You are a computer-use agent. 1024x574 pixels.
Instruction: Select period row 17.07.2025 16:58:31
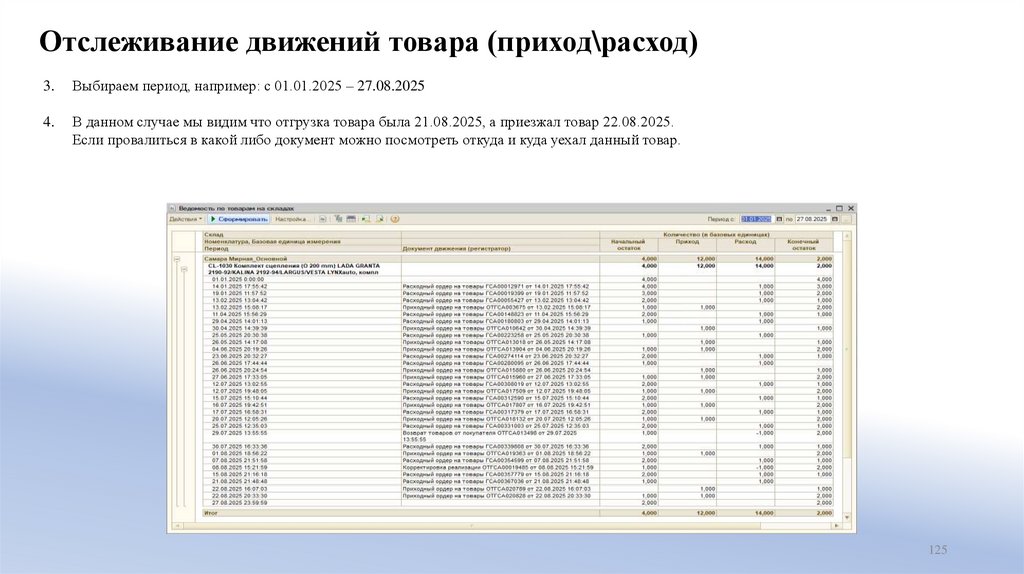pyautogui.click(x=519, y=412)
